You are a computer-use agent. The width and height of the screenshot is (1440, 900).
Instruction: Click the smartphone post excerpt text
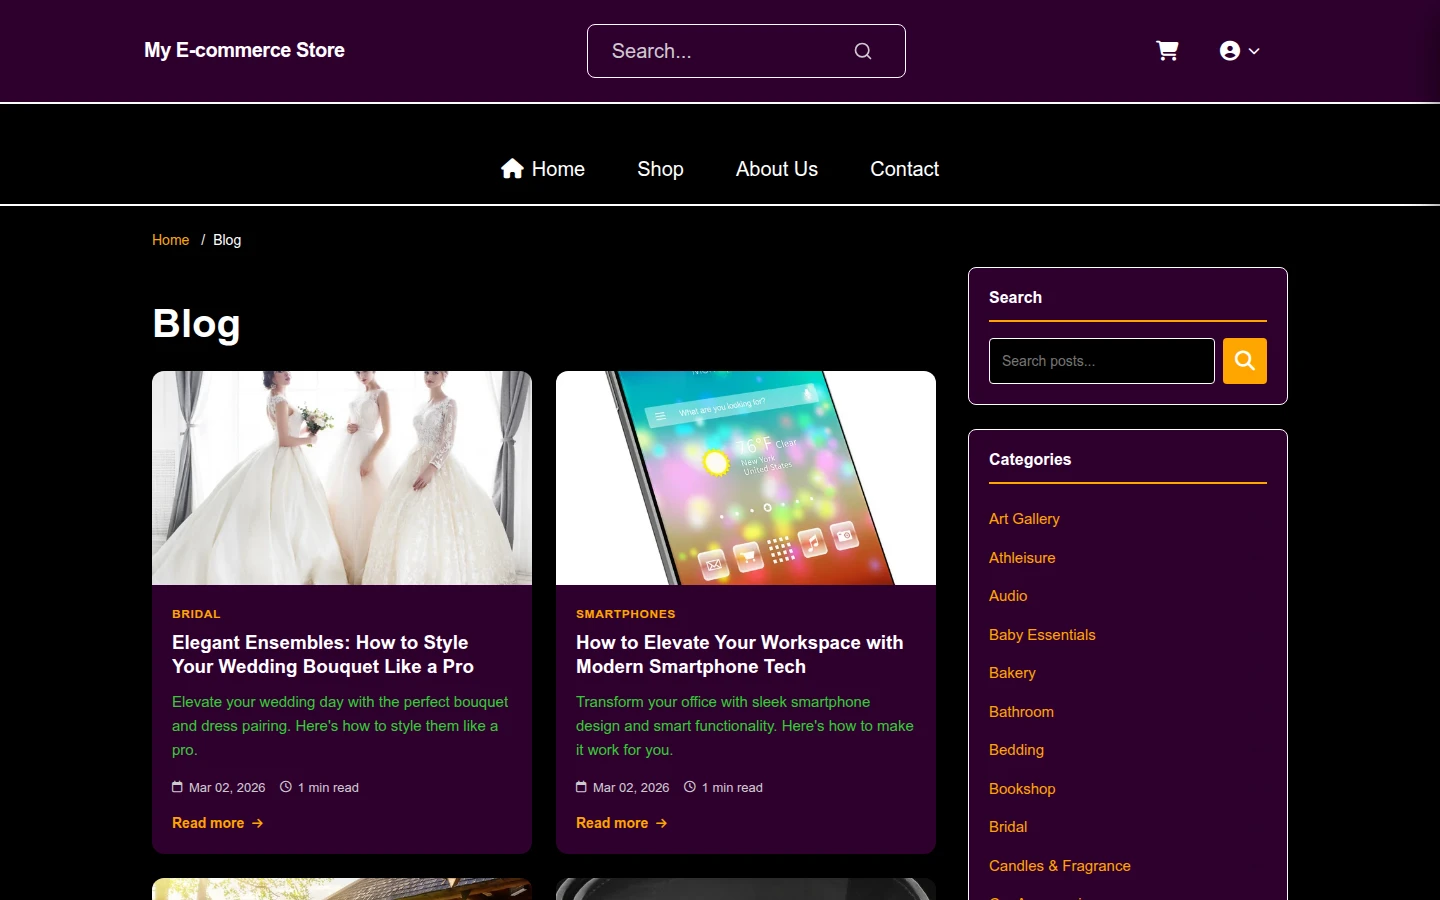coord(745,726)
